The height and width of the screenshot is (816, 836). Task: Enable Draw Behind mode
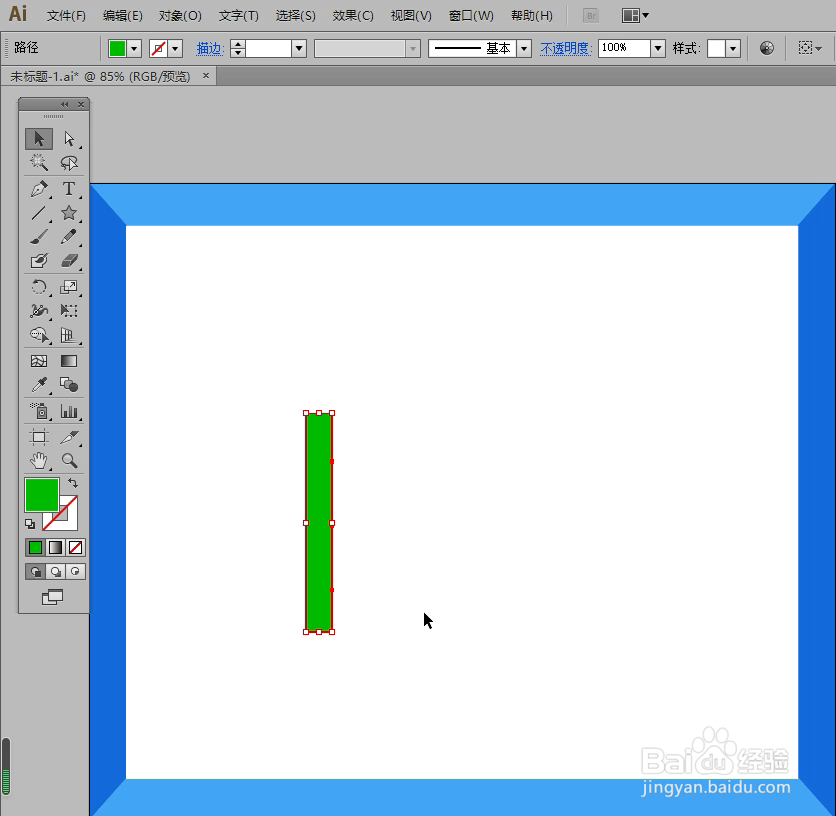point(55,572)
